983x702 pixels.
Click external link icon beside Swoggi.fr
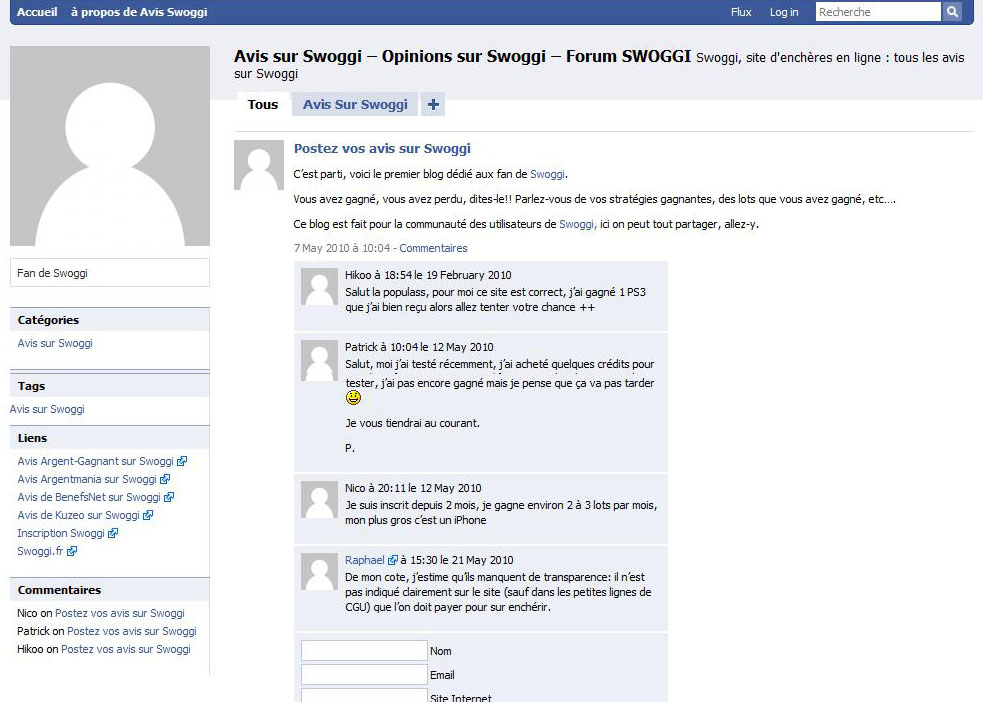click(x=72, y=552)
